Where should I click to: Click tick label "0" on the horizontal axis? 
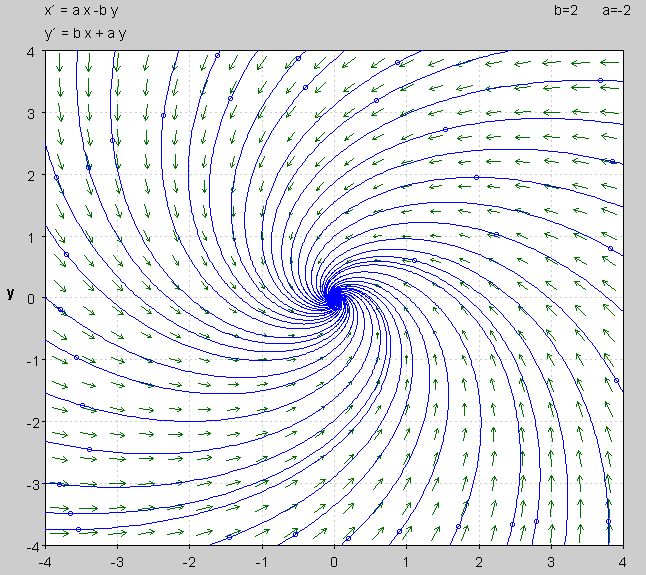coord(334,562)
